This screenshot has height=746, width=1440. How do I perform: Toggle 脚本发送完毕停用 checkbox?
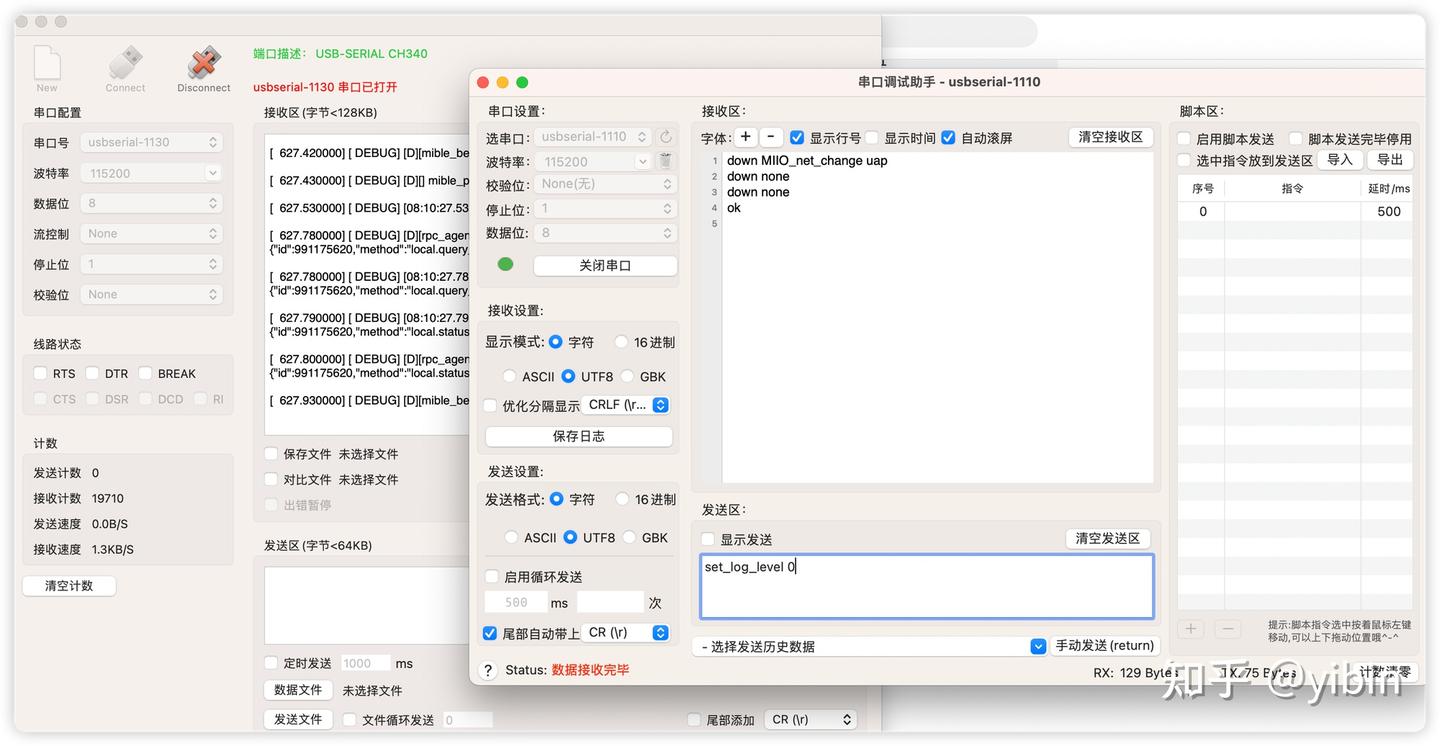(x=1296, y=139)
